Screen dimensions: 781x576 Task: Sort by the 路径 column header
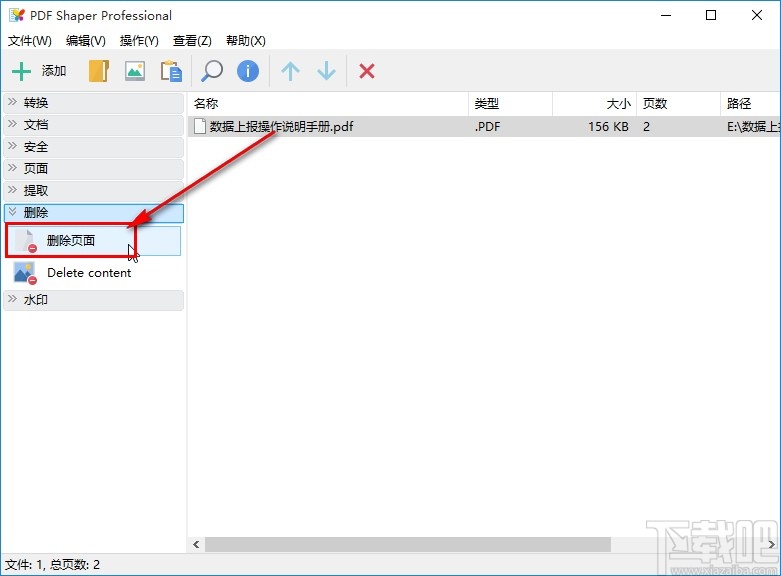tap(751, 104)
